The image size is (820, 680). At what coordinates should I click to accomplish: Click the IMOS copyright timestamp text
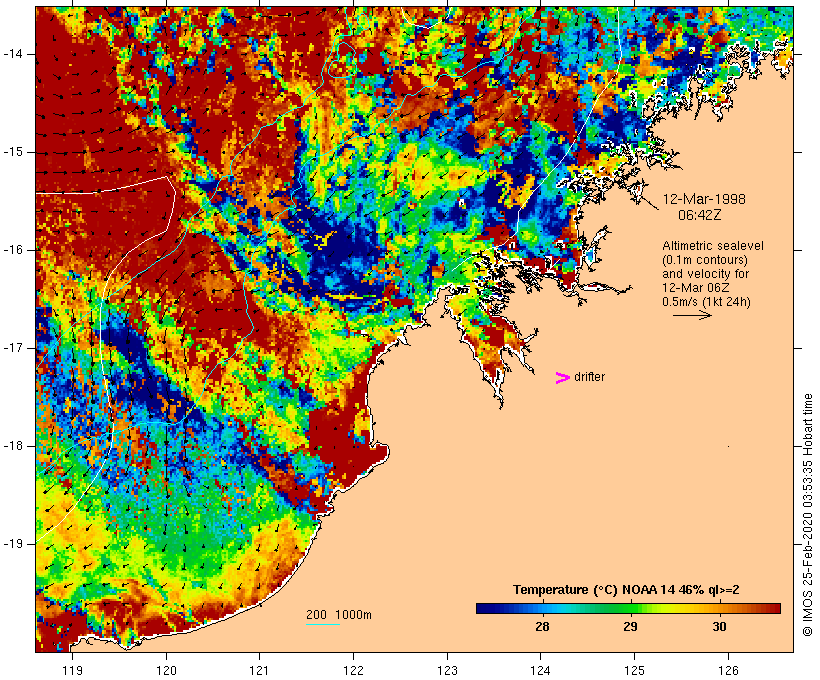(x=807, y=515)
